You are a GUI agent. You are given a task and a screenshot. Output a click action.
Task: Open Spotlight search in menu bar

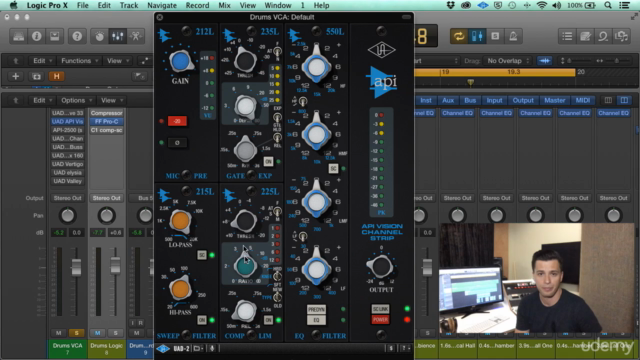[608, 5]
